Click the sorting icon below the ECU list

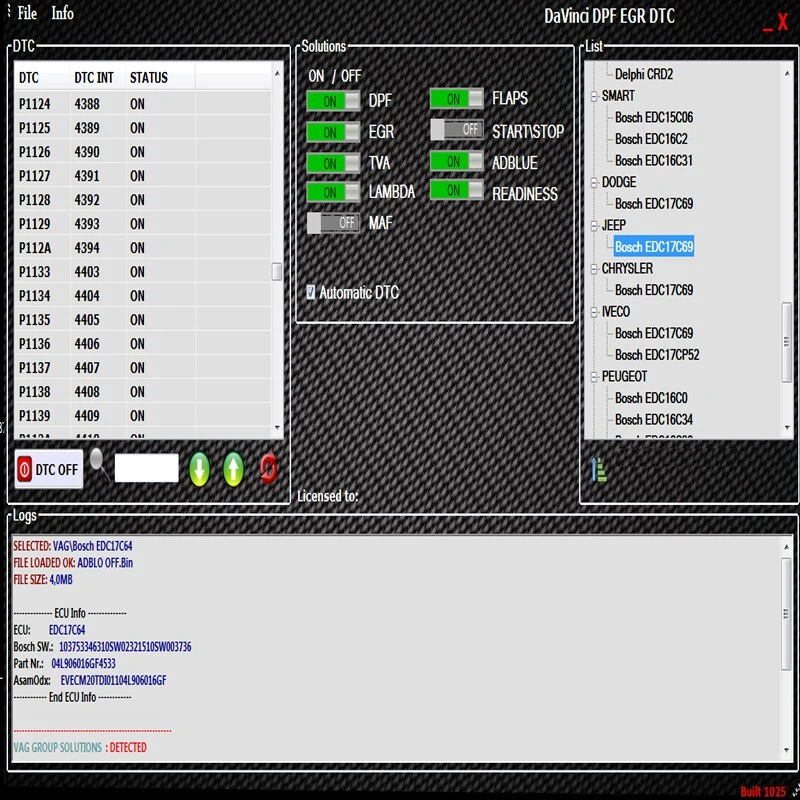pyautogui.click(x=597, y=471)
